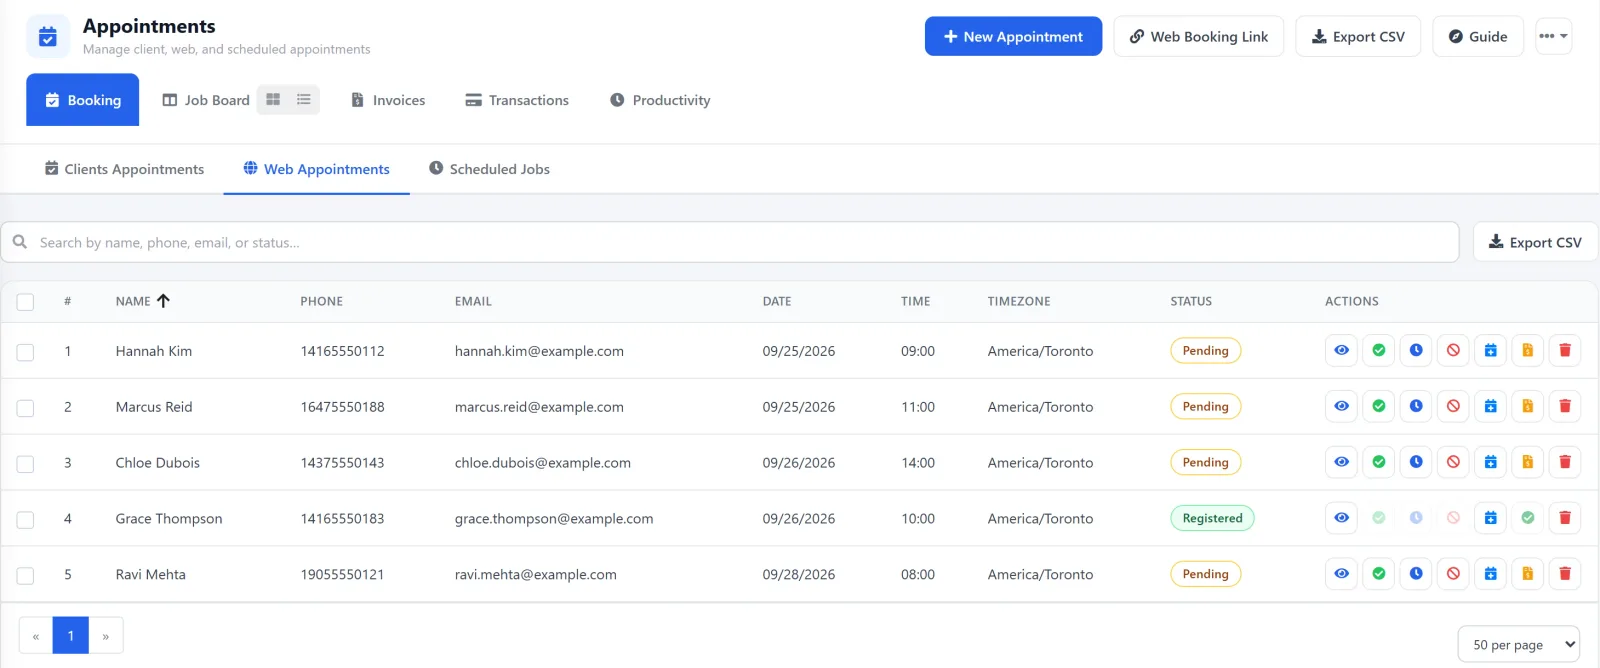
Task: Switch Job Board to grid view icon
Action: coord(273,100)
